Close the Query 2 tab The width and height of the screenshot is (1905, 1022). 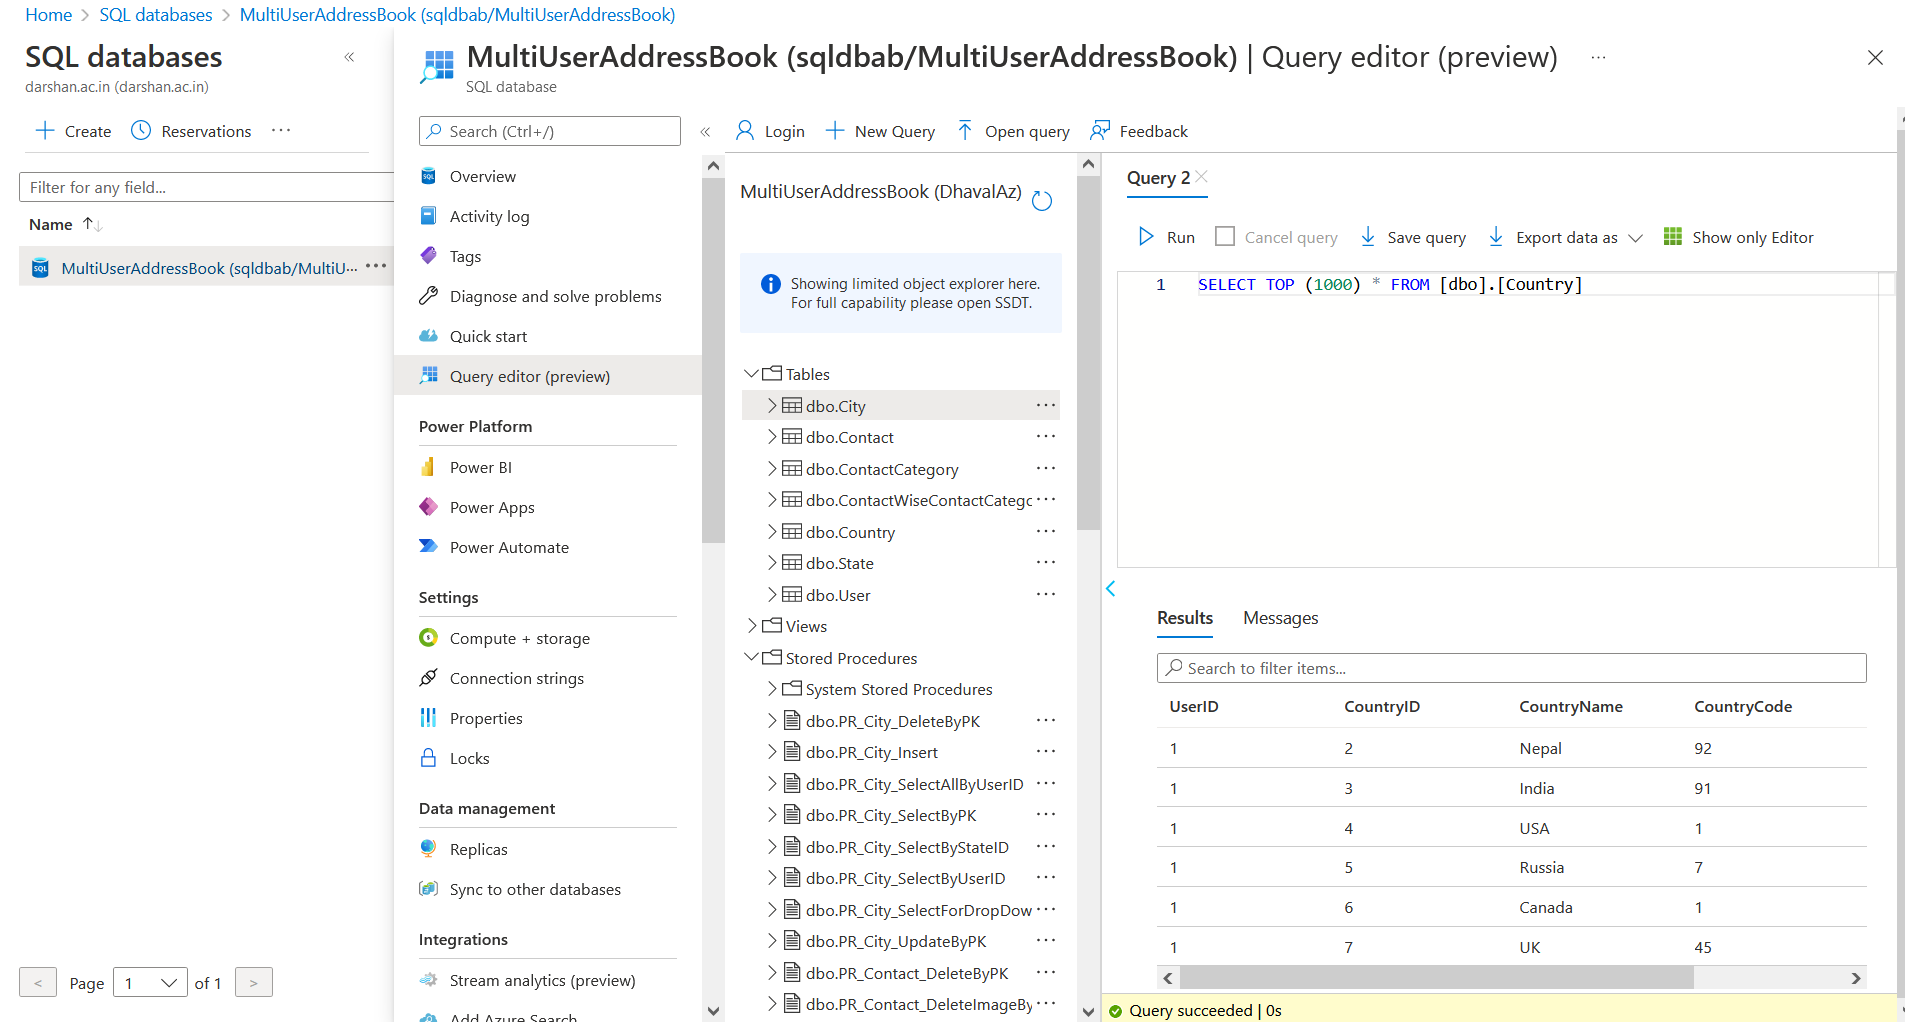[1201, 176]
